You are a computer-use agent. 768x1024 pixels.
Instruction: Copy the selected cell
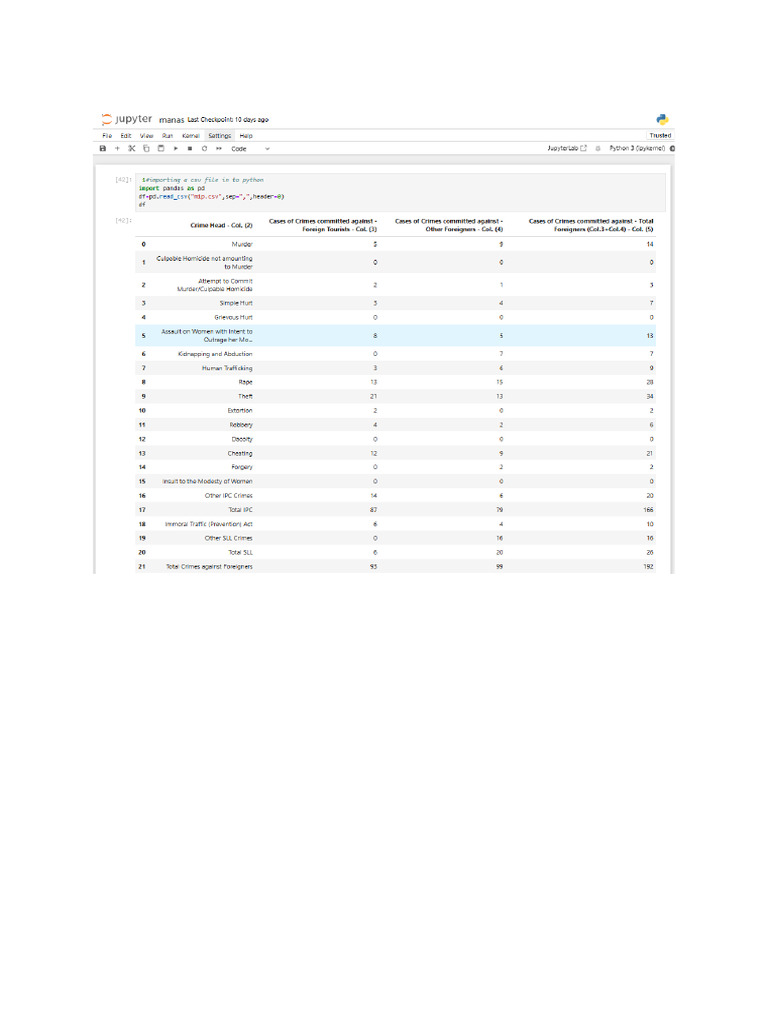146,149
